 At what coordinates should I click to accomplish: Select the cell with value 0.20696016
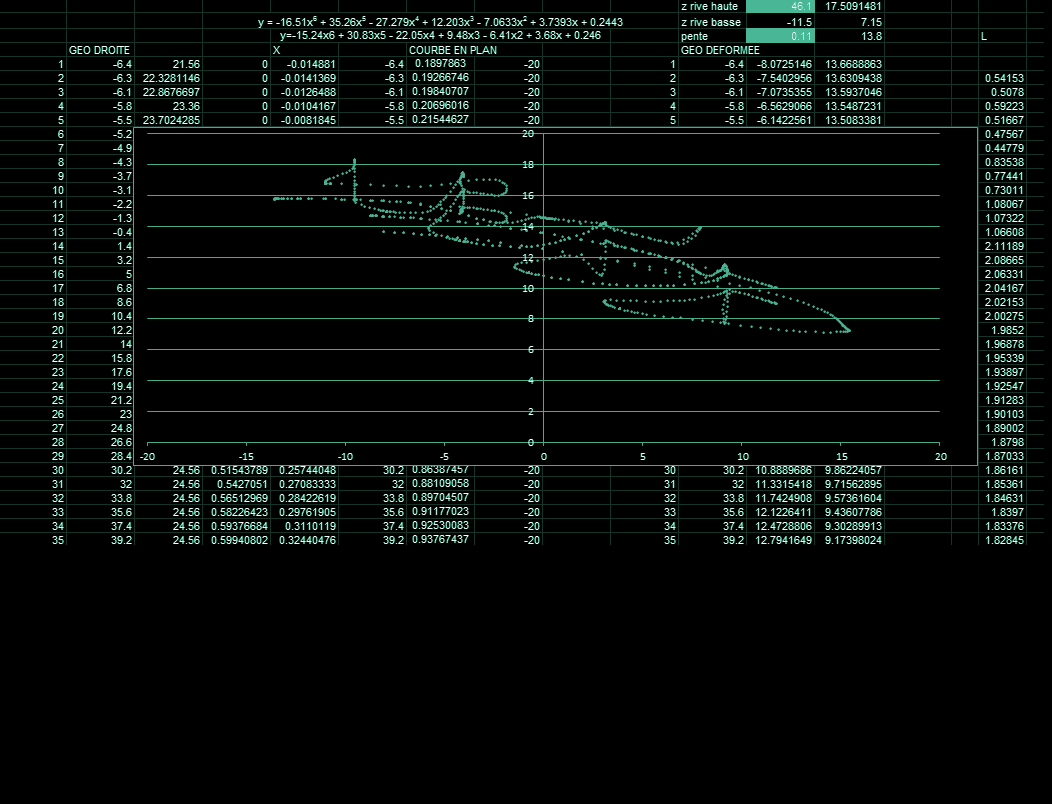pos(440,106)
